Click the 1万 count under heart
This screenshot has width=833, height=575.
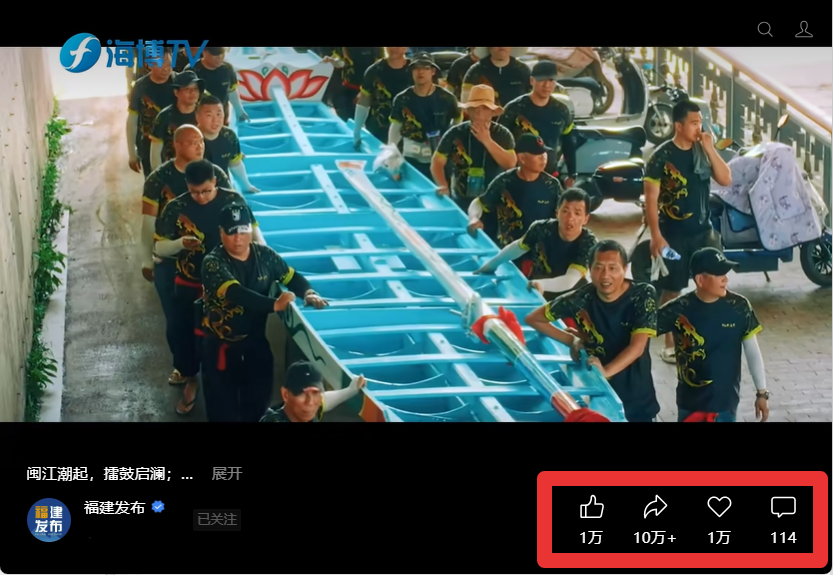click(x=719, y=538)
